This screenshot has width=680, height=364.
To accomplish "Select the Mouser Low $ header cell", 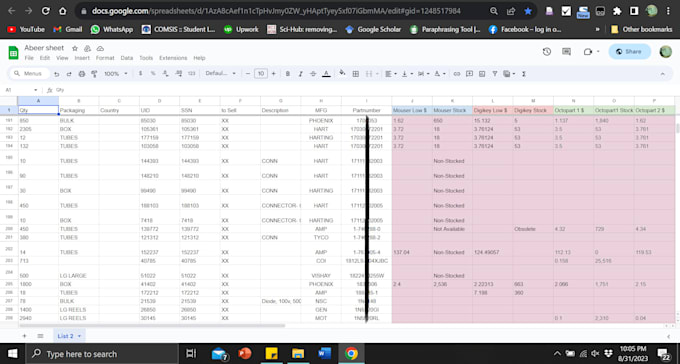I will tap(412, 111).
